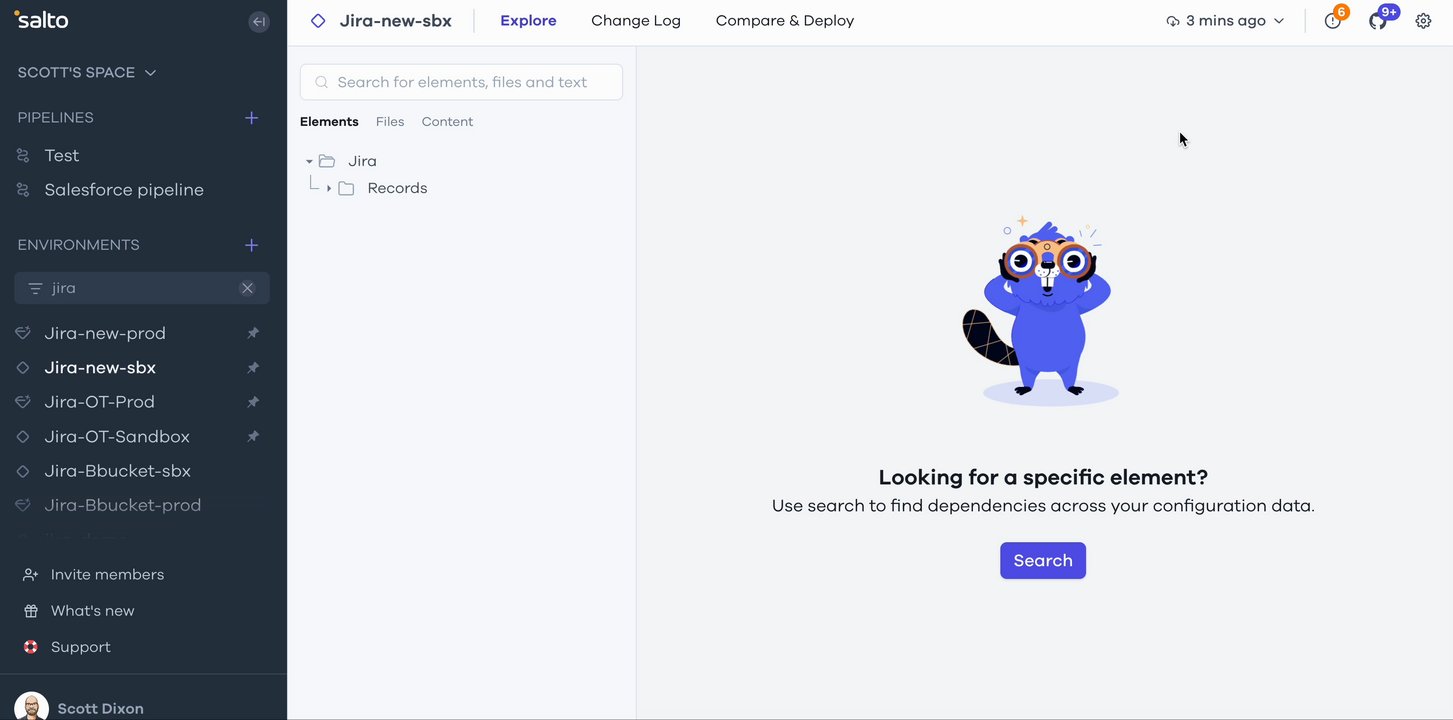Open the Jira-new-prod environment
Screen dimensions: 1453x720
105,333
